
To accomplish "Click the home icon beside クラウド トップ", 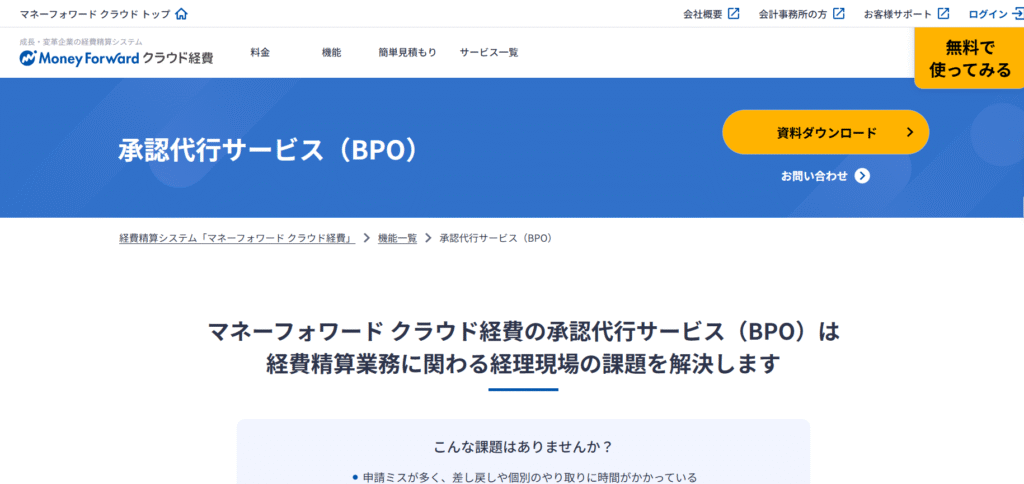I will point(182,14).
